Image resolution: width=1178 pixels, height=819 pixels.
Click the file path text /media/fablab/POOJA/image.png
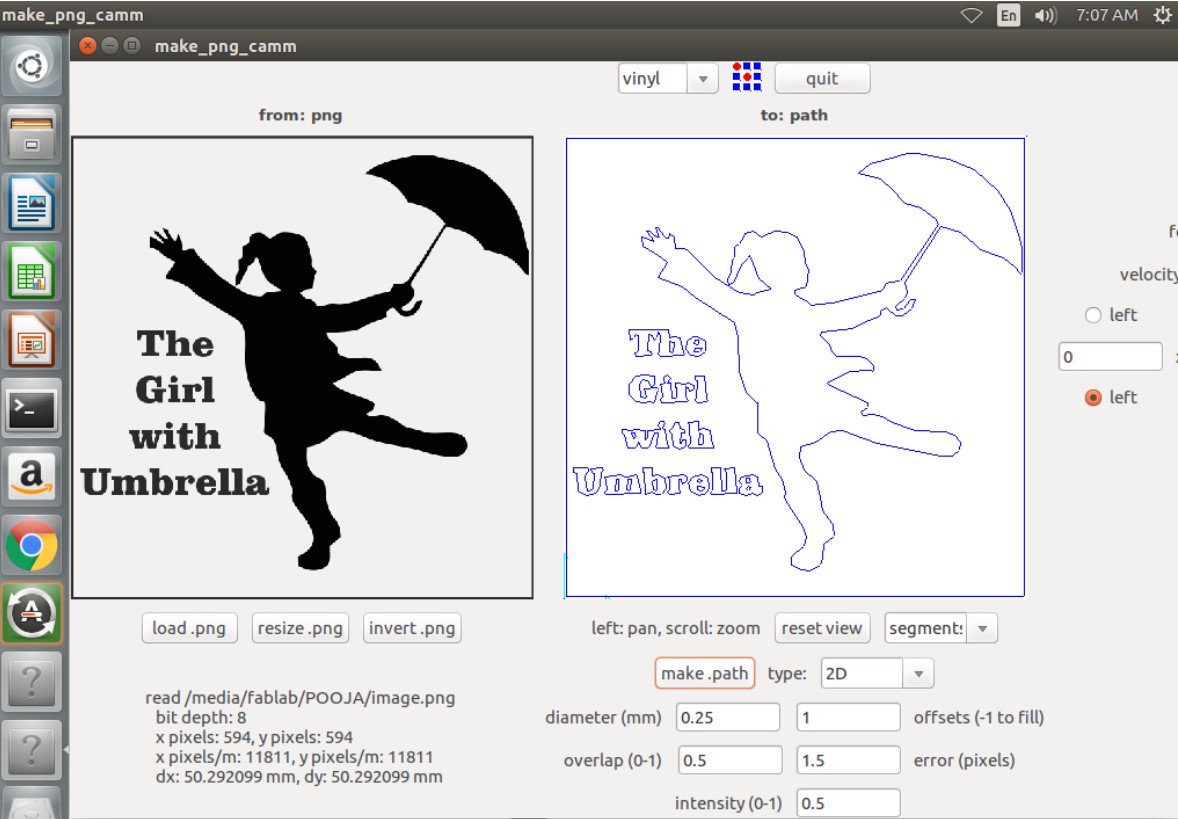tap(319, 698)
